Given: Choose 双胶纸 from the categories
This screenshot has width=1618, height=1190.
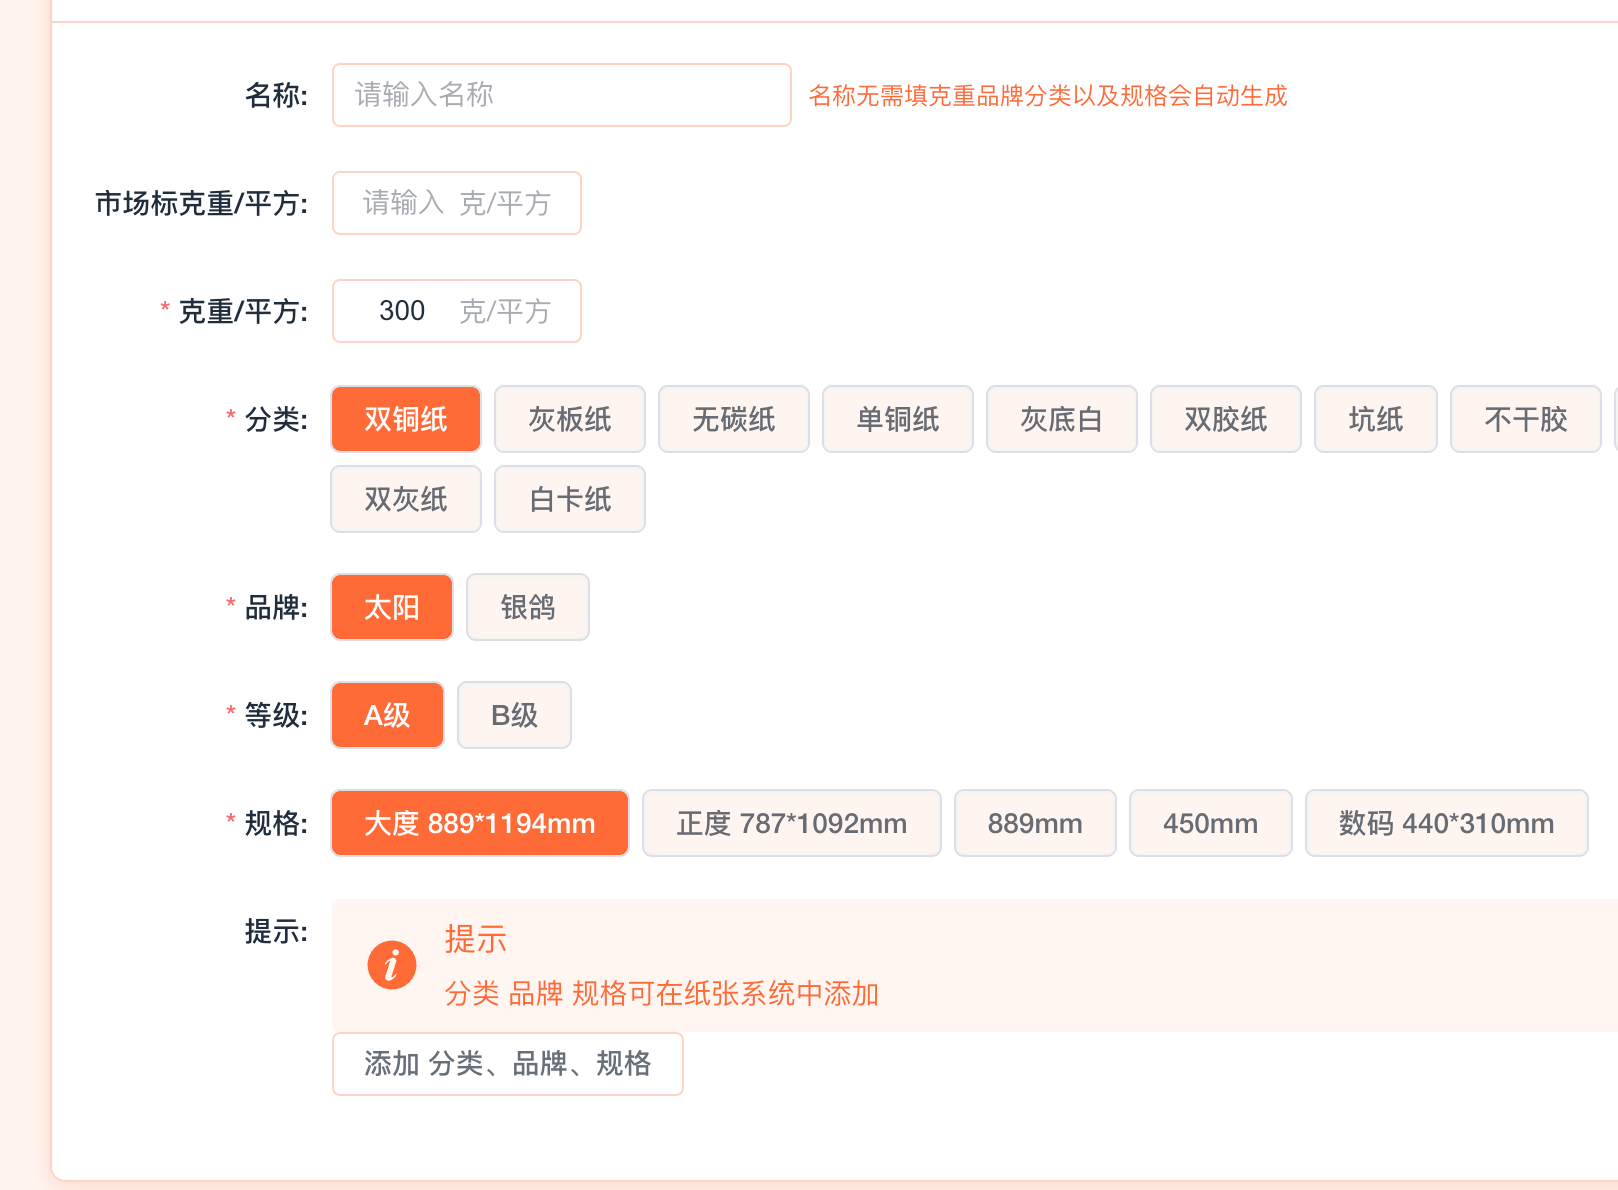Looking at the screenshot, I should pyautogui.click(x=1225, y=419).
